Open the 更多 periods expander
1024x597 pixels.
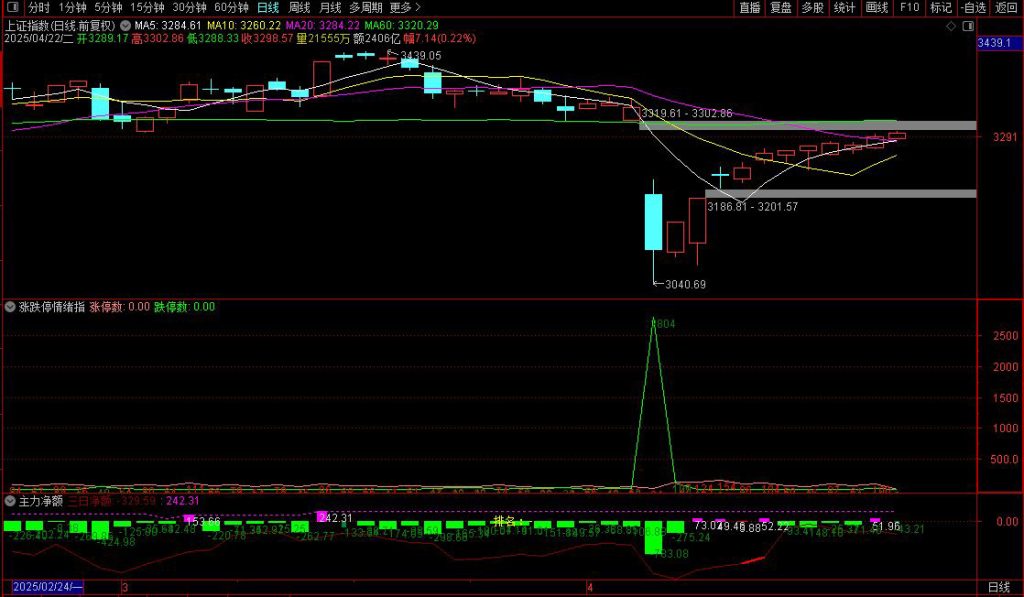click(406, 7)
